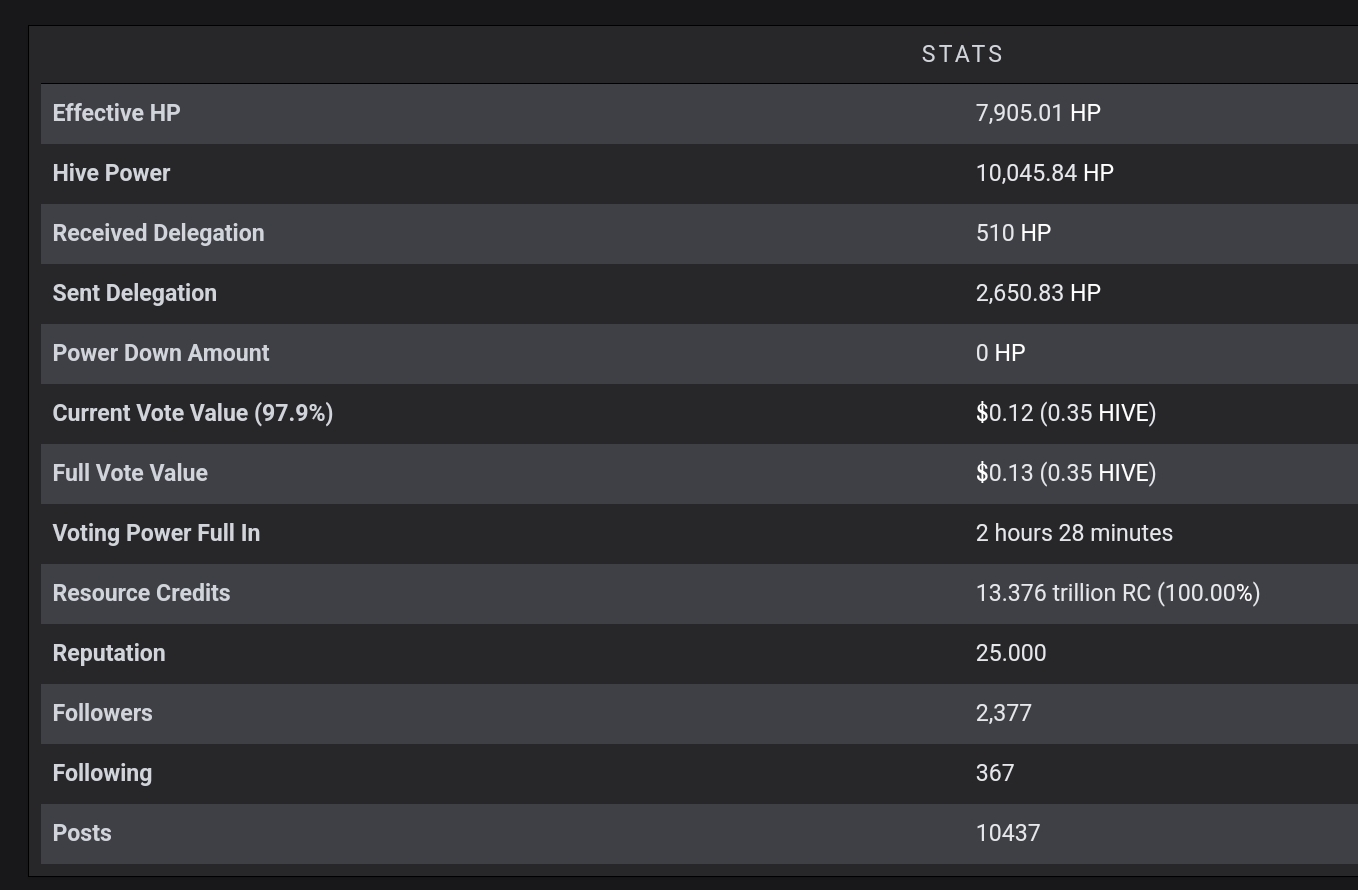This screenshot has height=890, width=1358.
Task: Click the $0.13 (0.35 HIVE) value
Action: [1065, 473]
